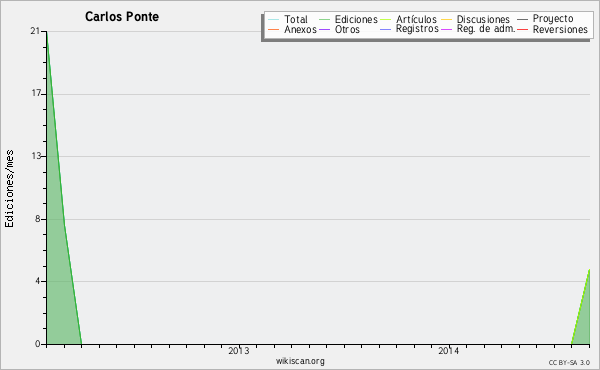The height and width of the screenshot is (370, 600).
Task: Click the y-axis value 21
Action: click(x=35, y=31)
